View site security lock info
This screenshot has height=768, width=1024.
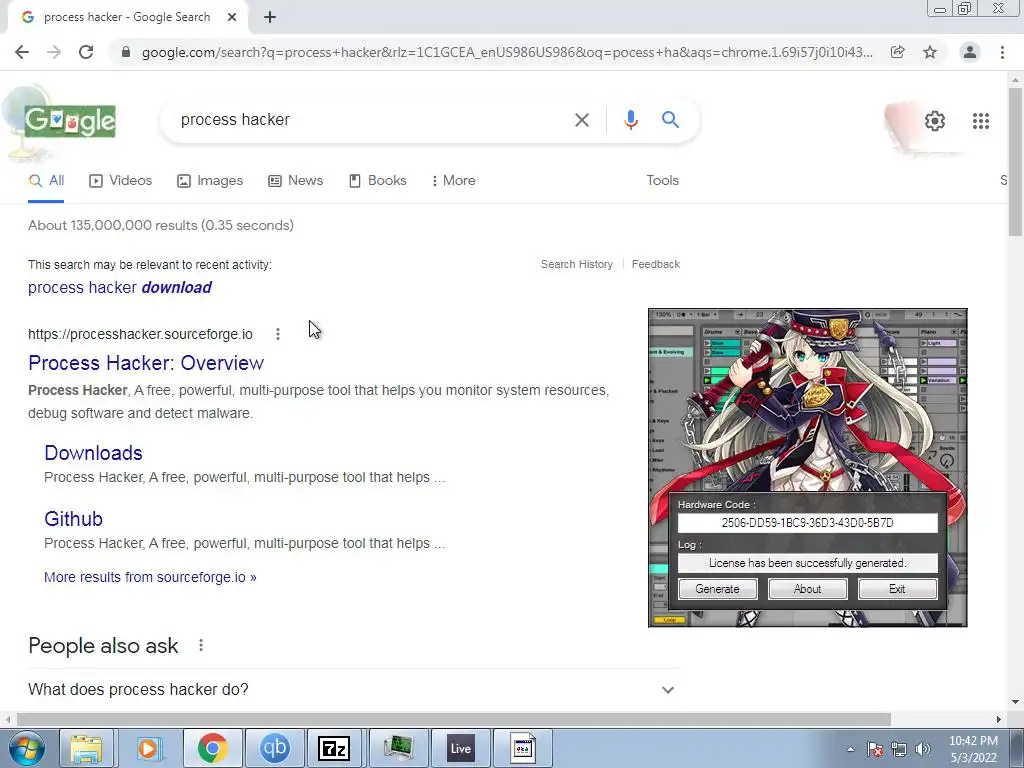pos(126,52)
